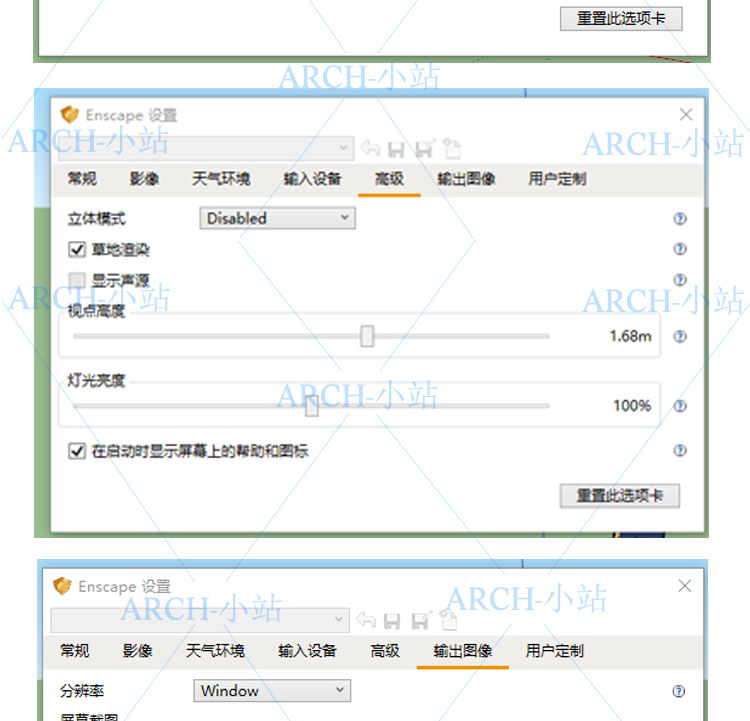Click the 灯光亮度 slider handle

[x=312, y=406]
